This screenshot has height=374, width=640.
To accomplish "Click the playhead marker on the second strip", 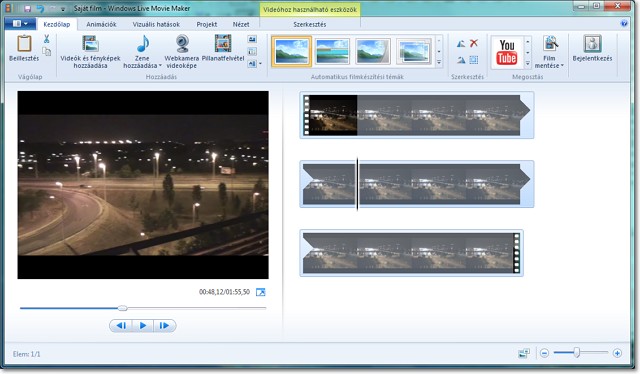I will pyautogui.click(x=358, y=184).
